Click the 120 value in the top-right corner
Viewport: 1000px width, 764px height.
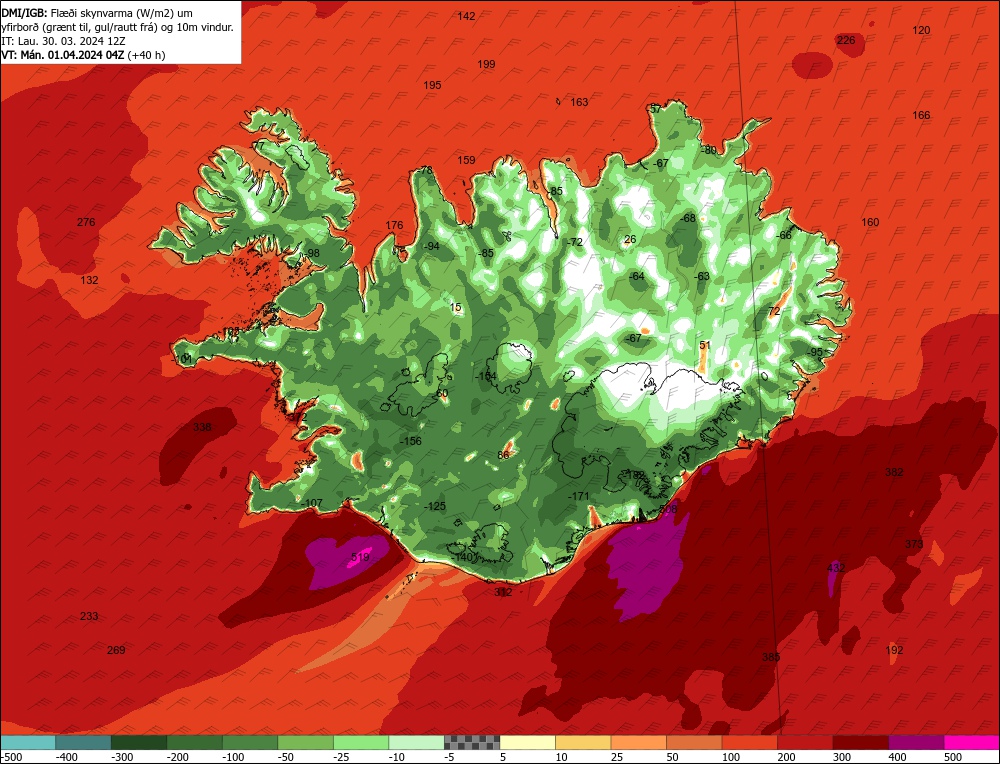(x=922, y=30)
